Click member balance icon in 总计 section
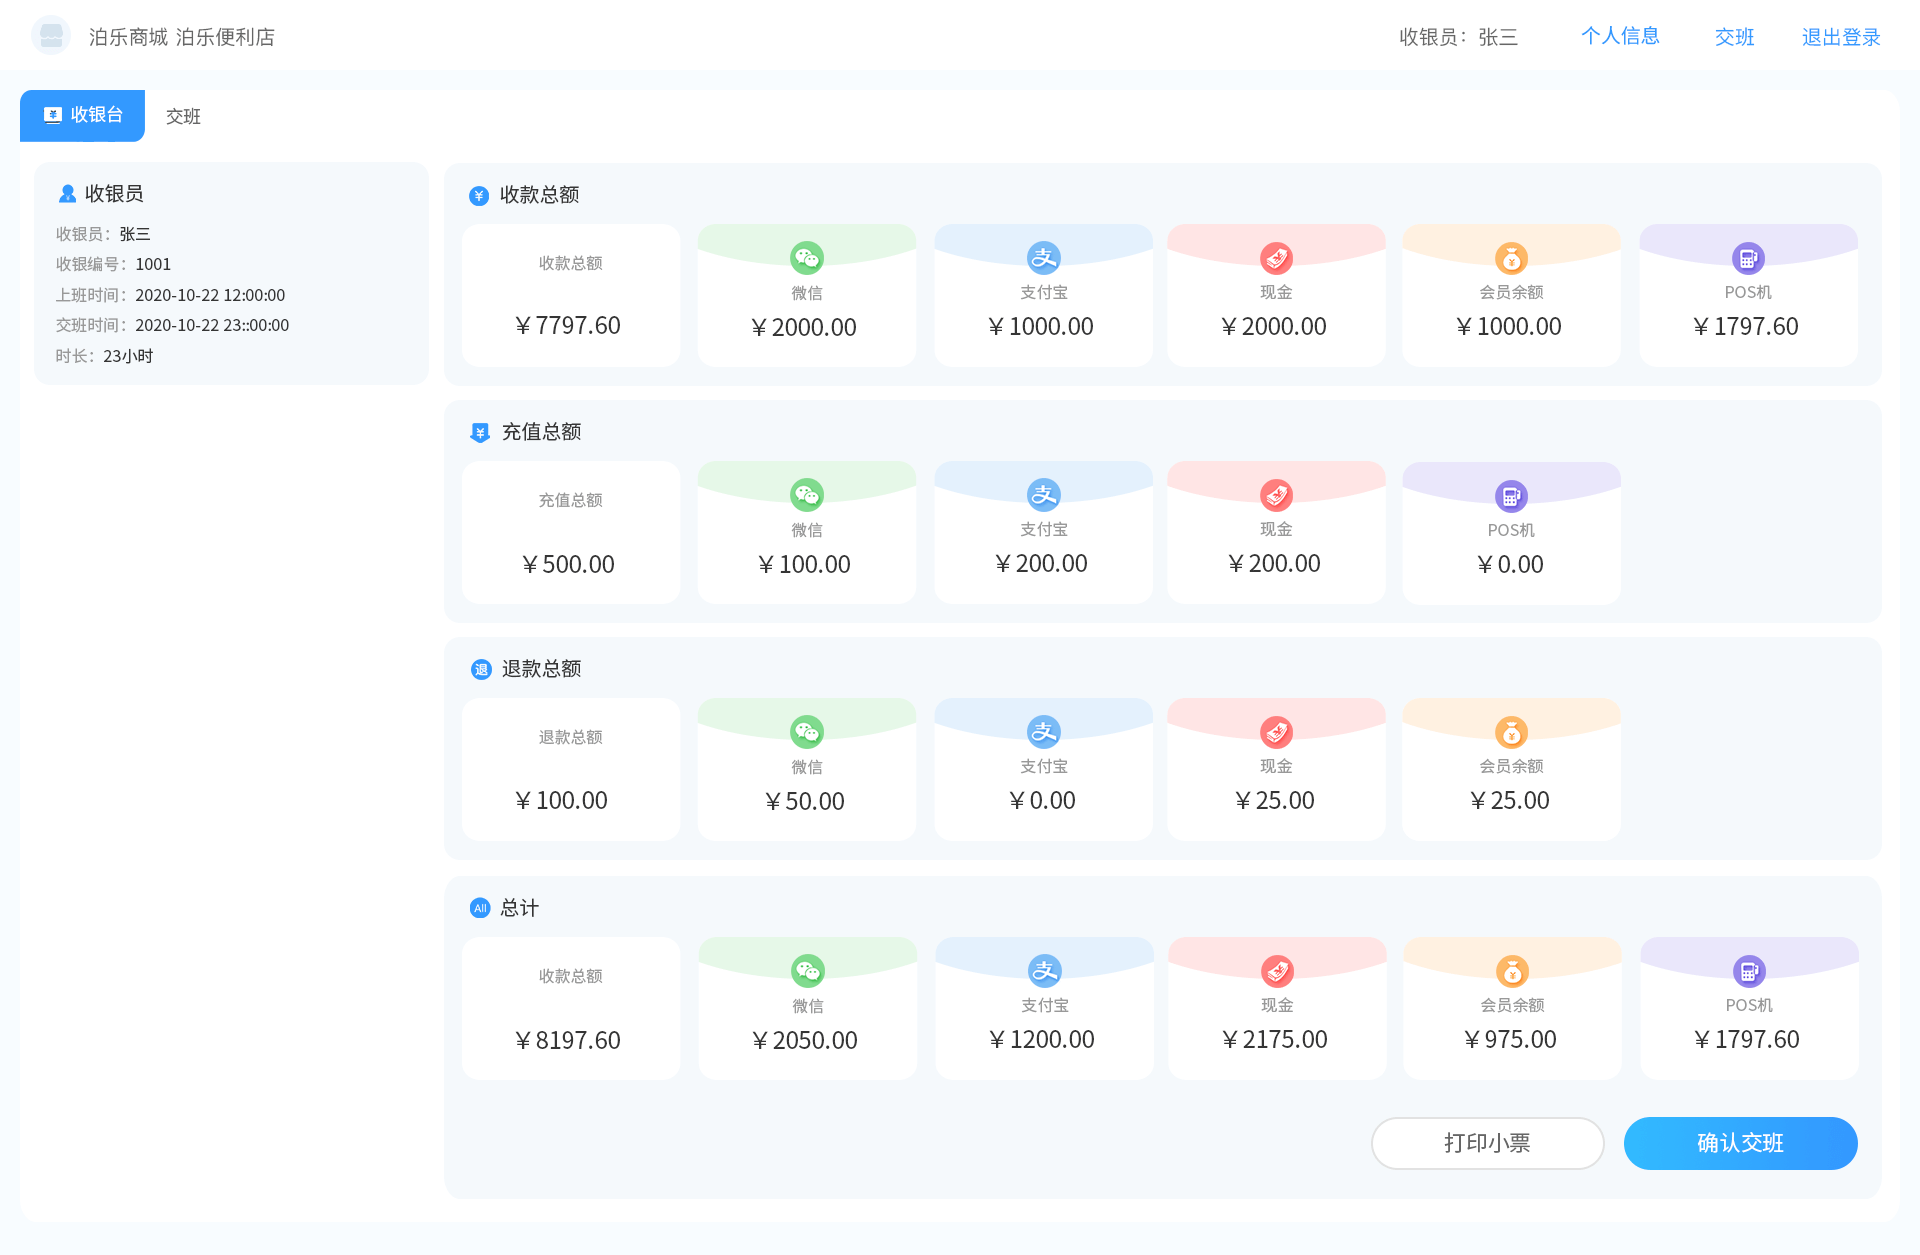 [x=1512, y=971]
